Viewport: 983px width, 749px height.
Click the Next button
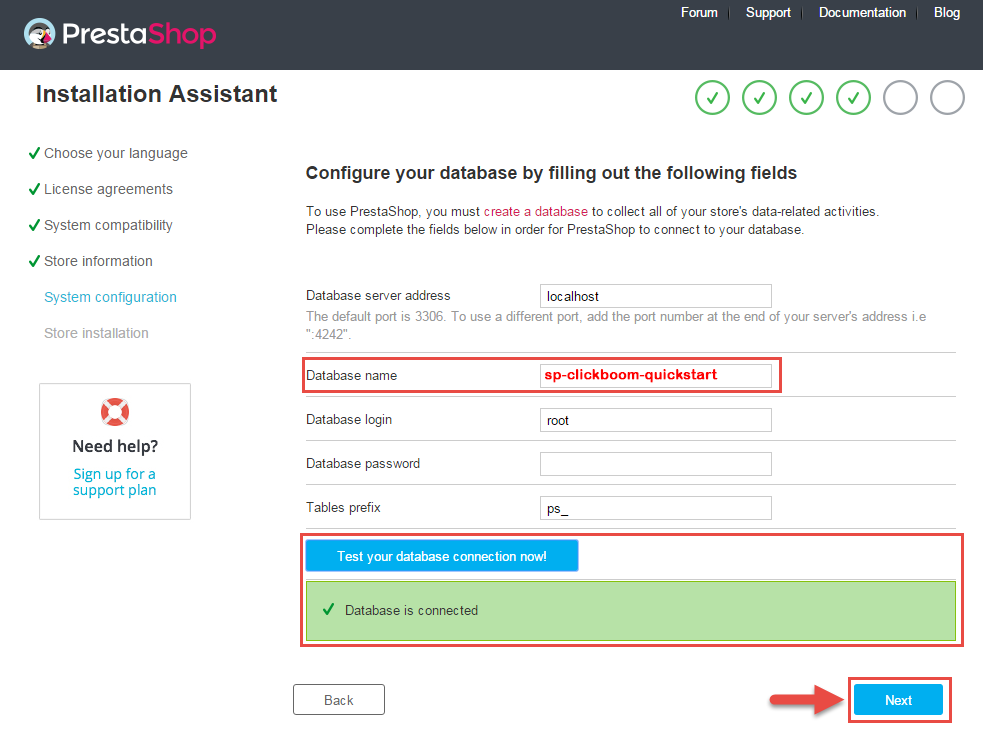point(898,700)
